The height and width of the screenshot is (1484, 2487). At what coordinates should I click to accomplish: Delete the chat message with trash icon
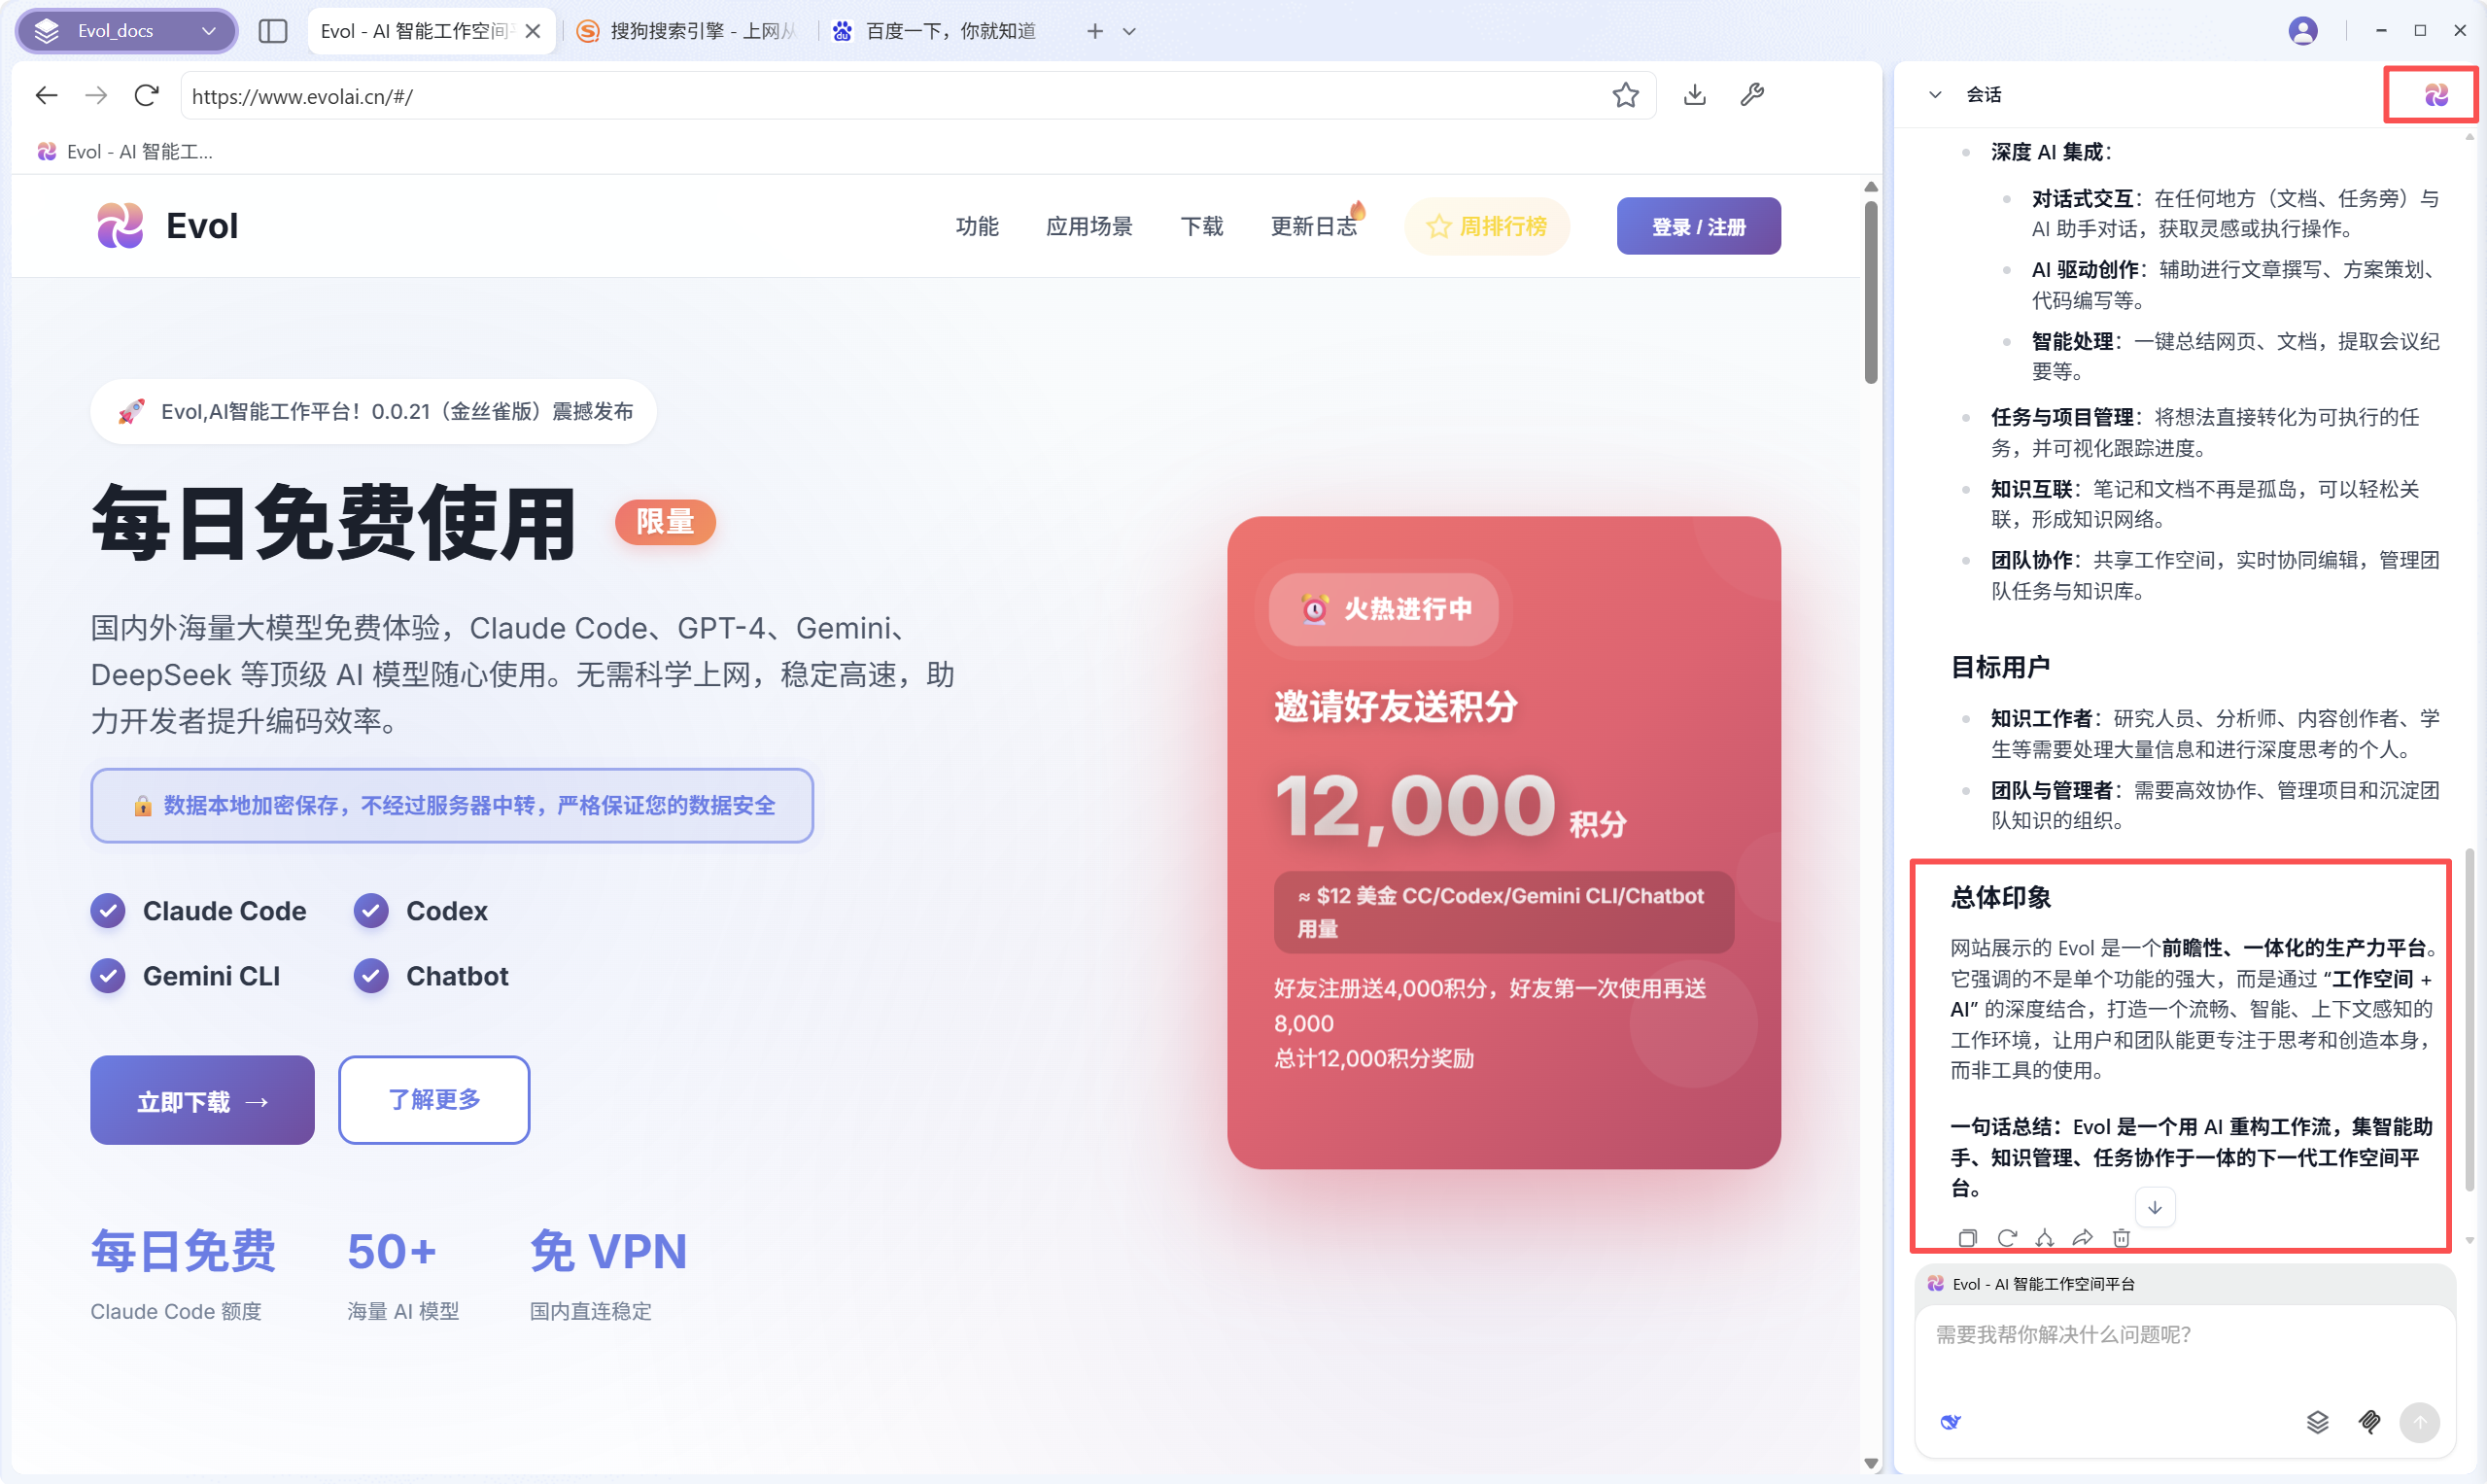(x=2121, y=1238)
